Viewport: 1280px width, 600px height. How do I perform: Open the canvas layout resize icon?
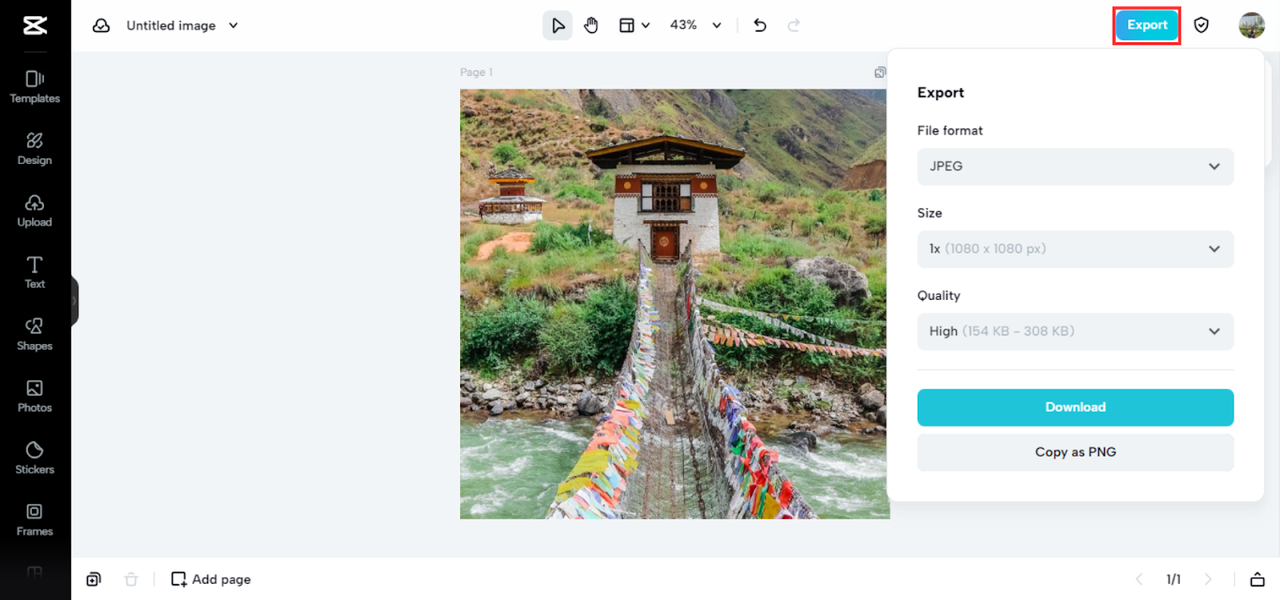(x=627, y=26)
